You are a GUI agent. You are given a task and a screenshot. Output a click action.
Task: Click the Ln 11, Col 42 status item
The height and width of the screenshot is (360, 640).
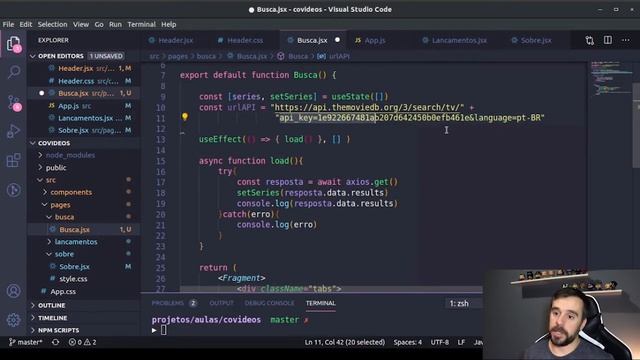pos(345,342)
